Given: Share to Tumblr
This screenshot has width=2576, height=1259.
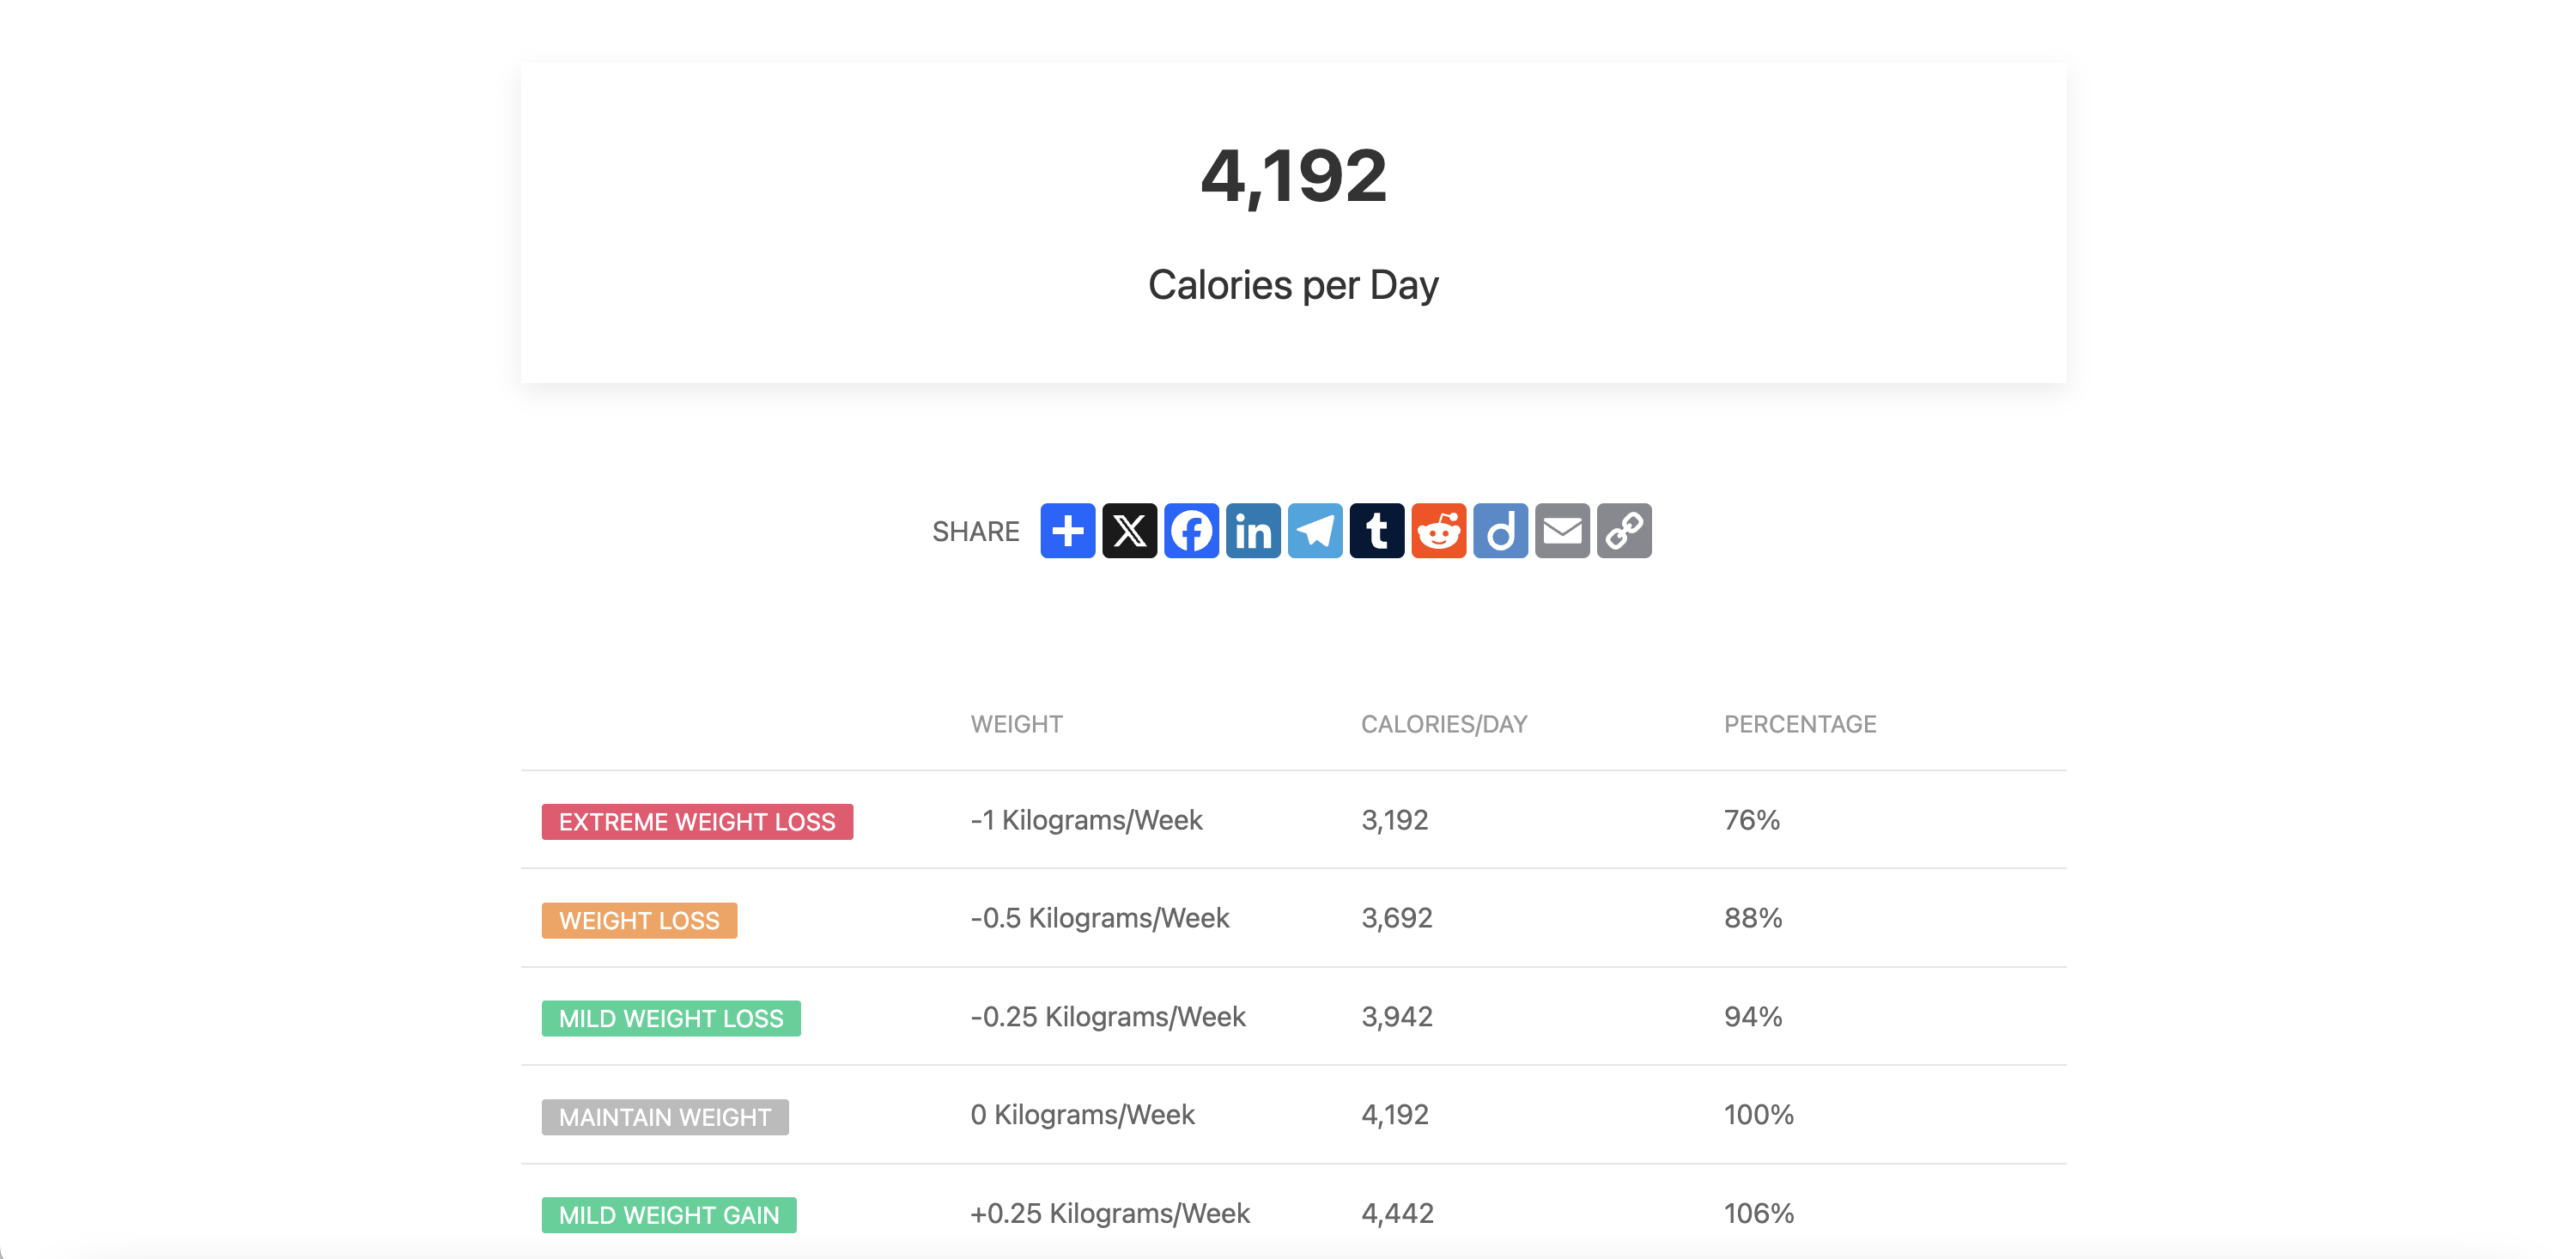Looking at the screenshot, I should [x=1378, y=531].
